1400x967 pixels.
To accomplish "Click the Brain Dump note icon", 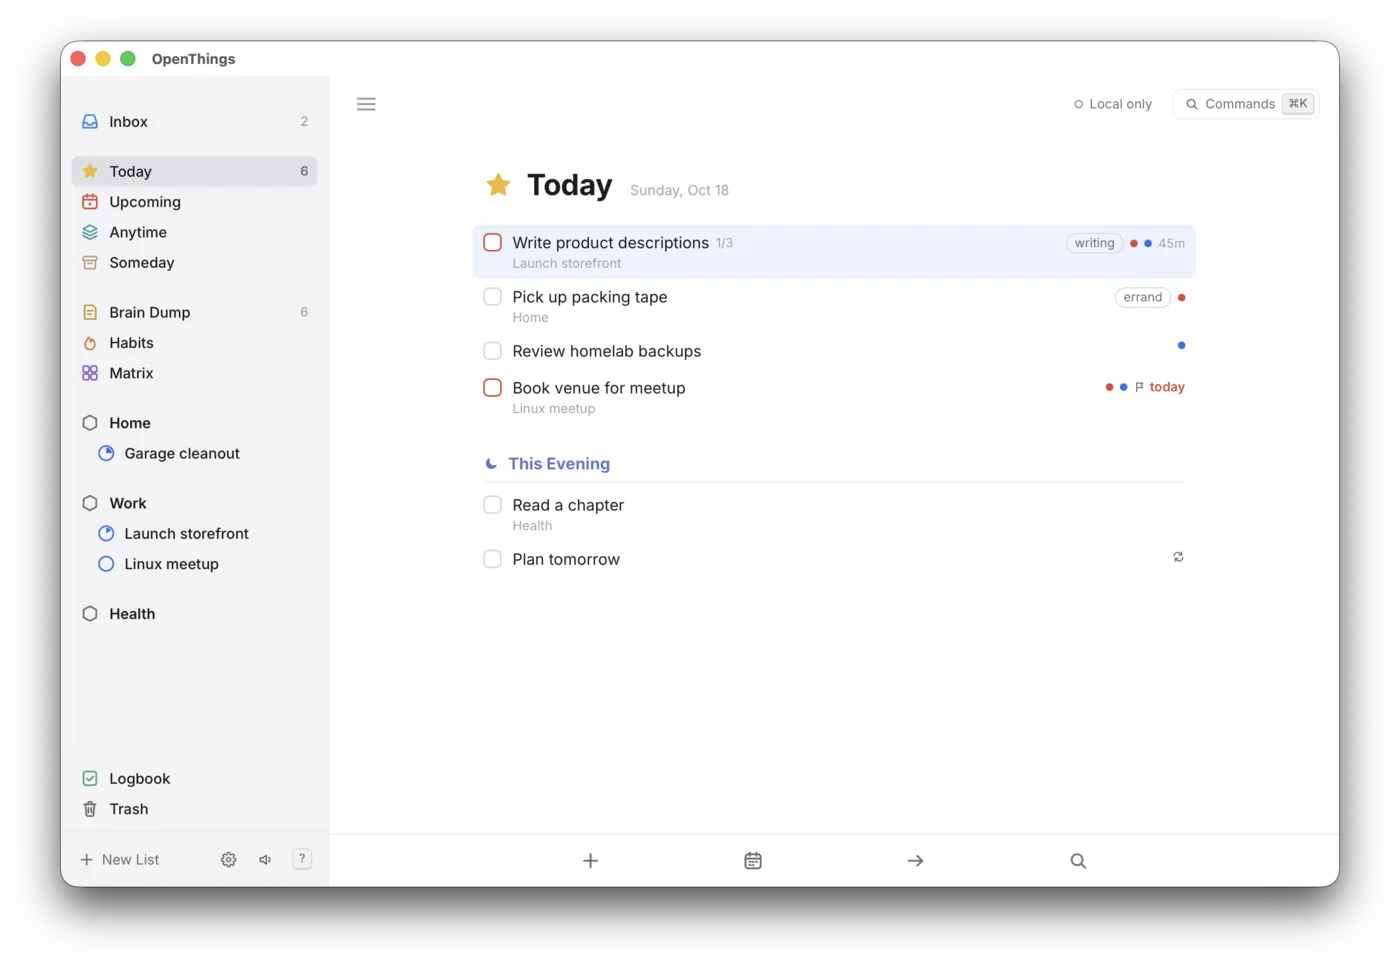I will [x=90, y=312].
